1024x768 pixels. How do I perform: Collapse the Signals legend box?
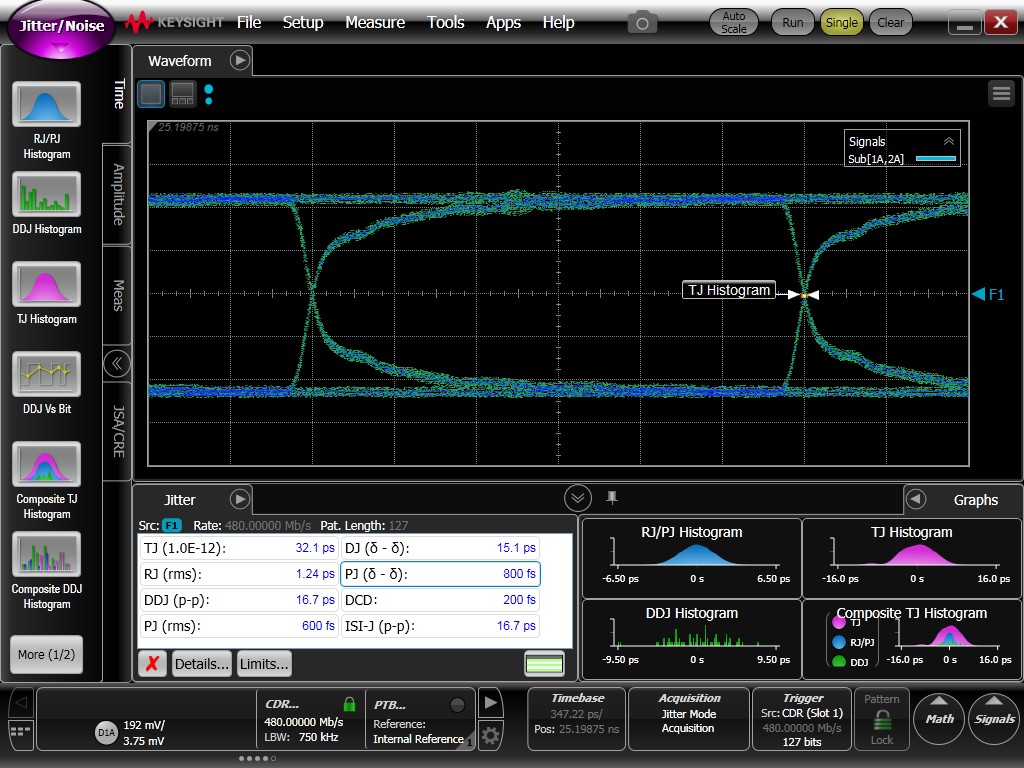[948, 142]
